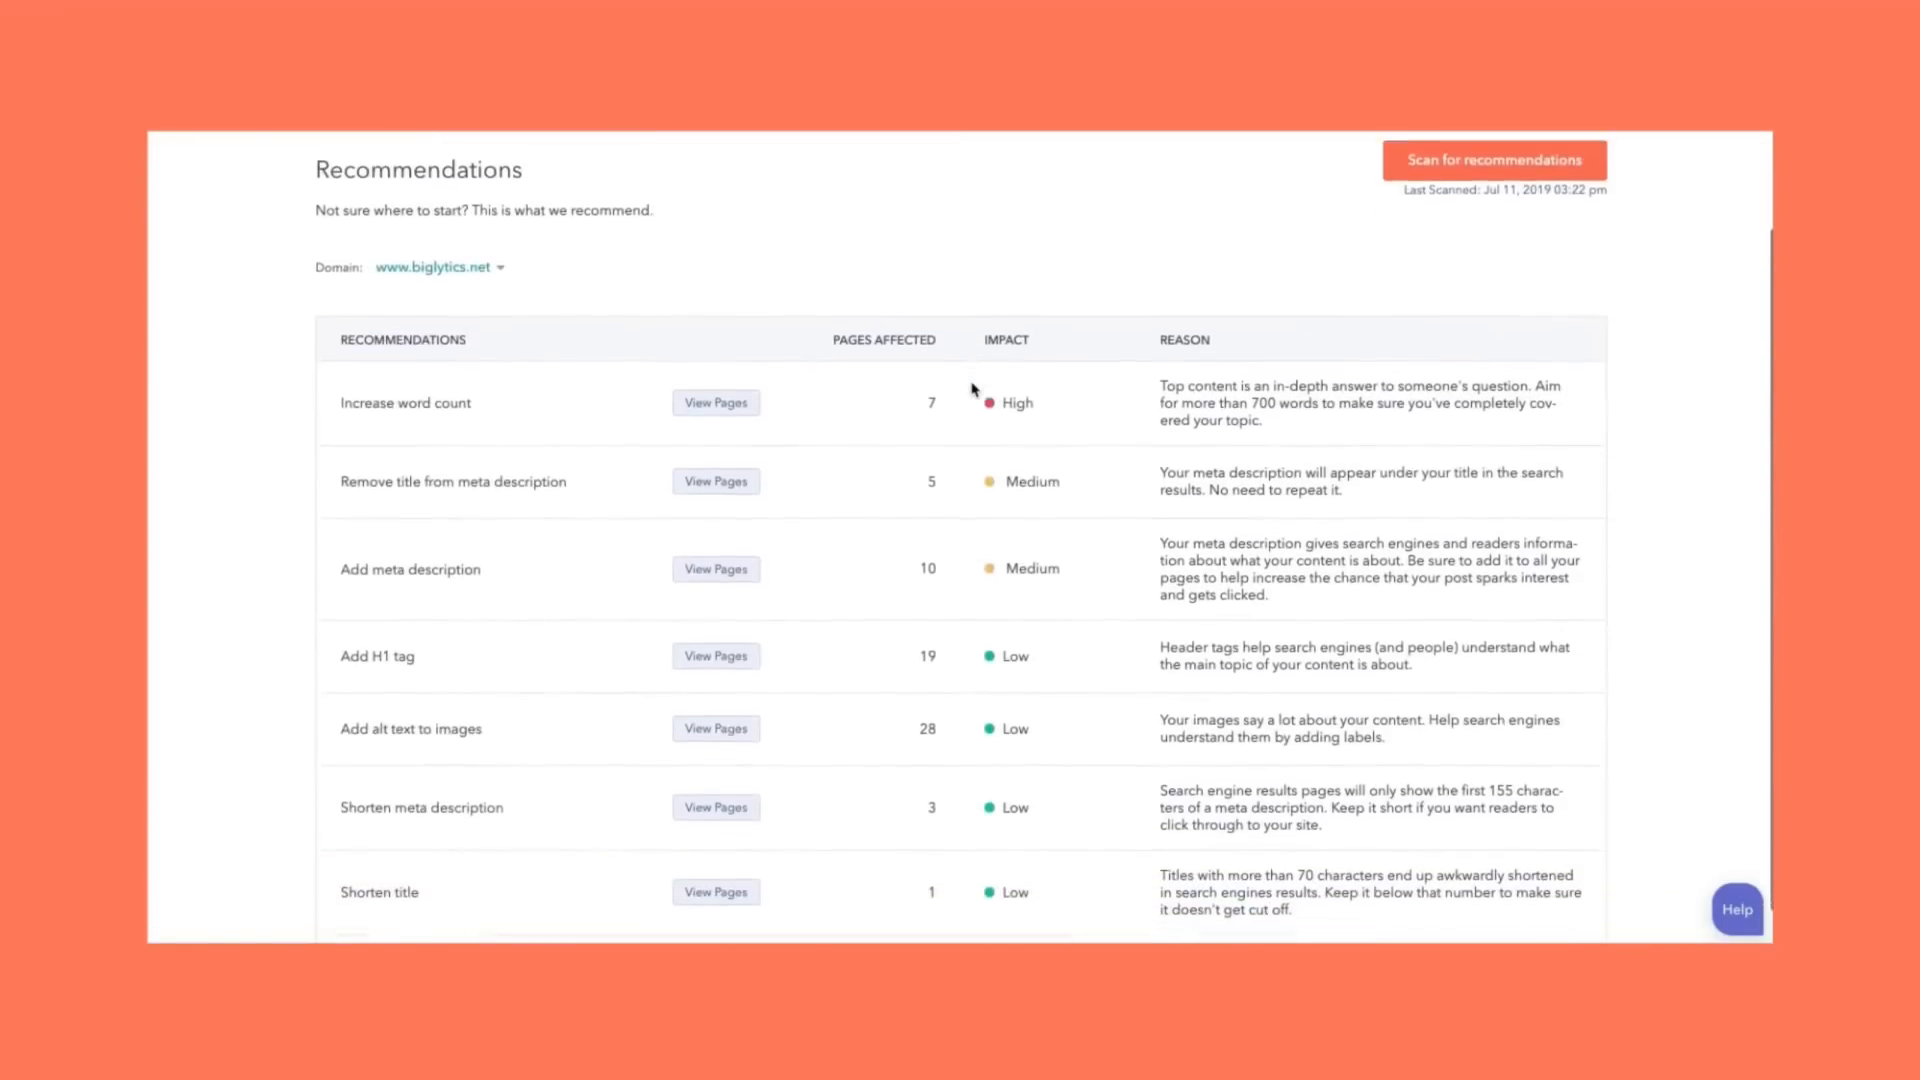
Task: Click the Recommendations column header
Action: pos(403,340)
